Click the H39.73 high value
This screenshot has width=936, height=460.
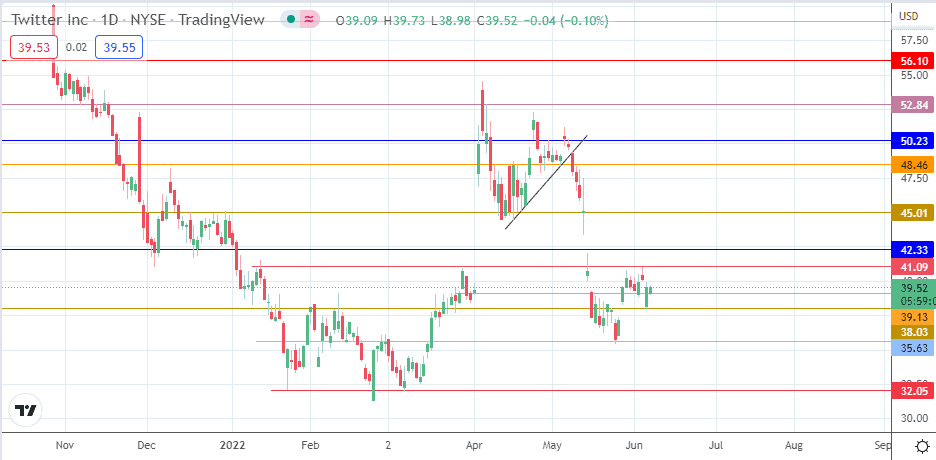[x=404, y=21]
